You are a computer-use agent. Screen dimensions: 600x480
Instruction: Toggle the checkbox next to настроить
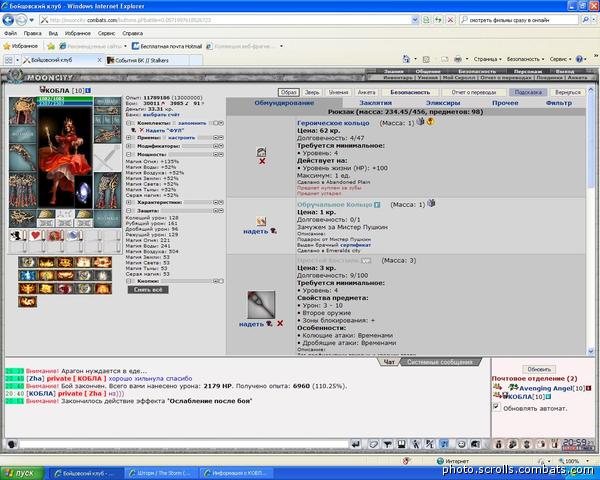tap(165, 138)
